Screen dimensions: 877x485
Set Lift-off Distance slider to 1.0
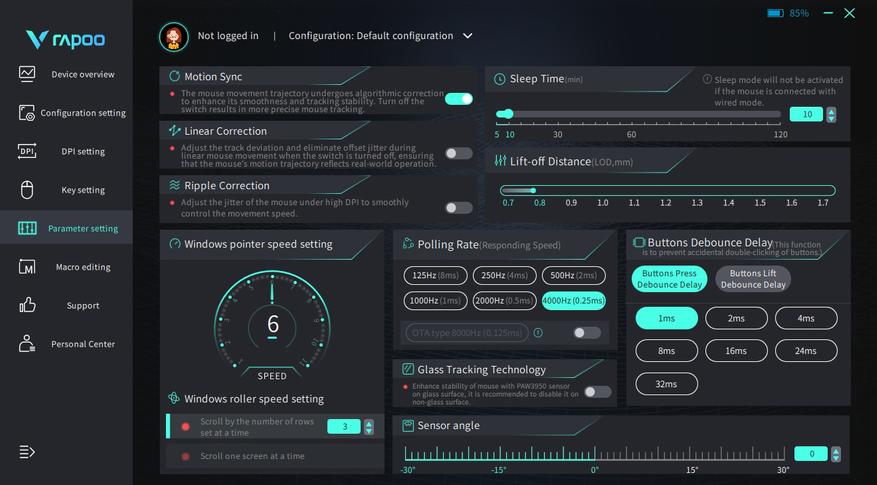602,191
